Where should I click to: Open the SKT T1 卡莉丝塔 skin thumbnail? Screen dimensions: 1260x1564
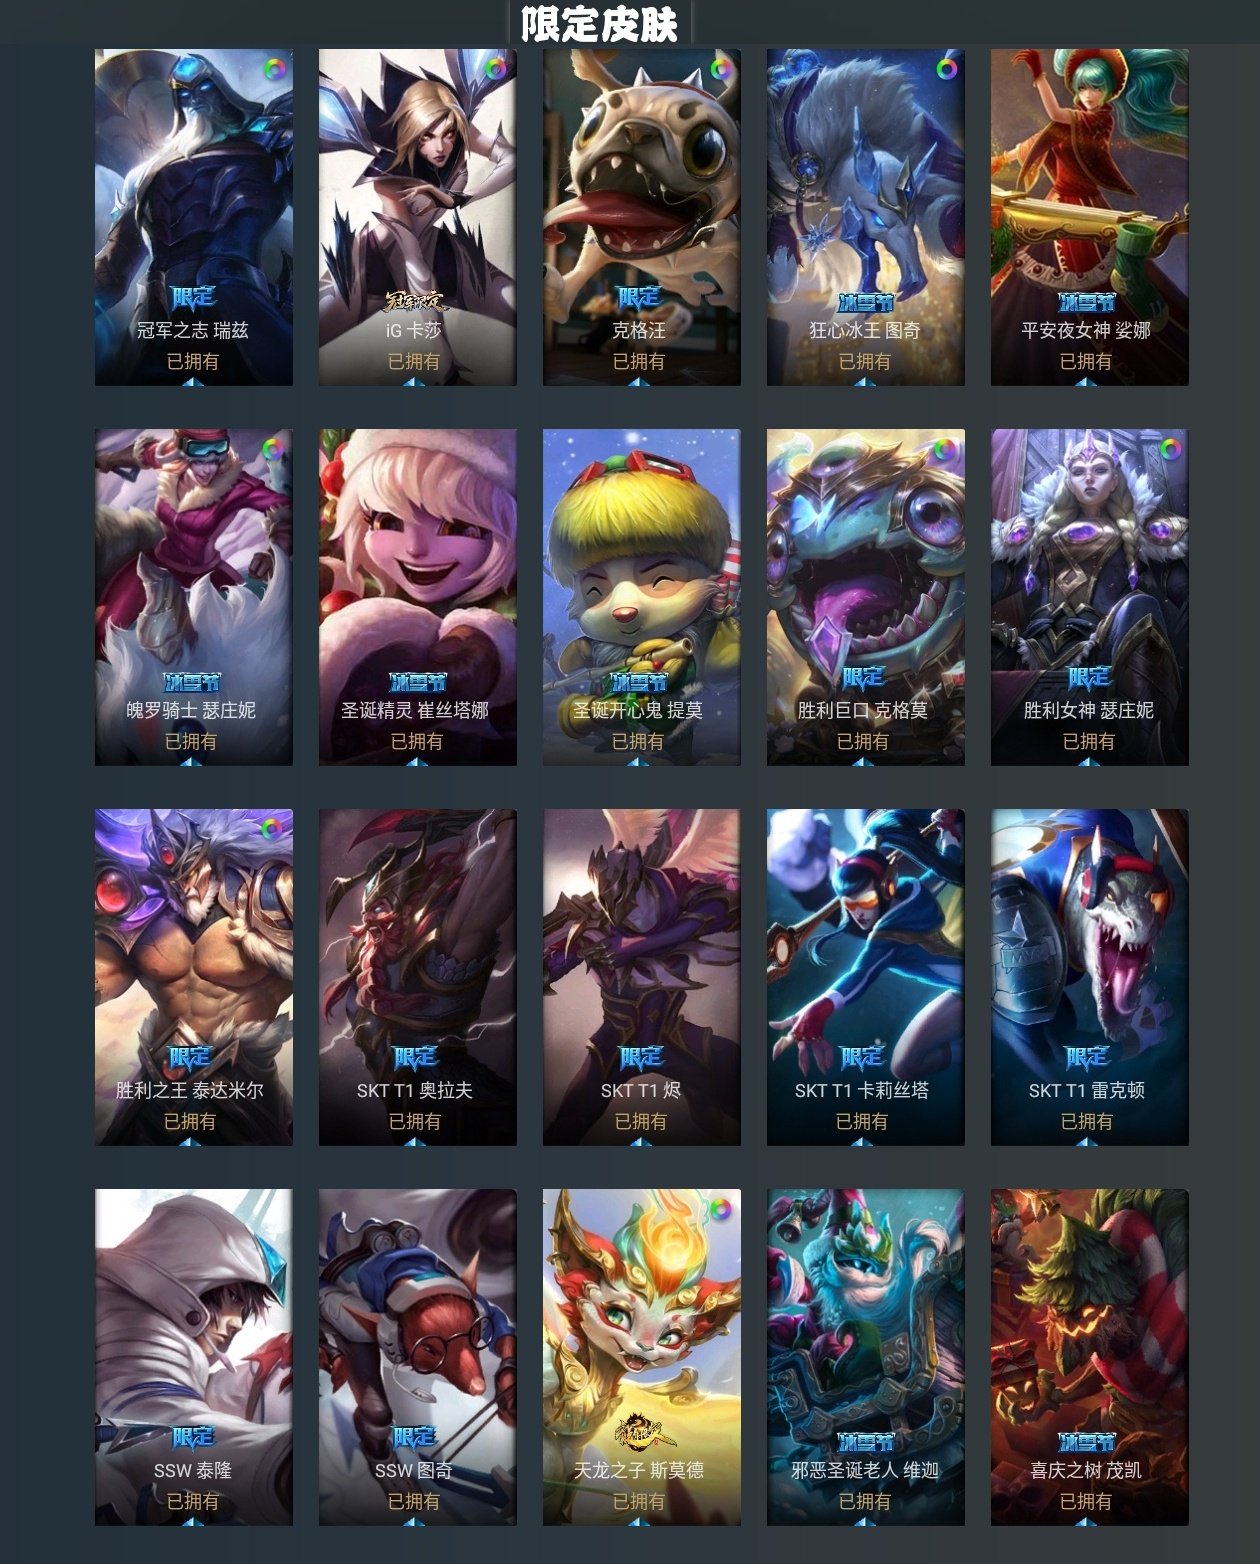point(866,977)
